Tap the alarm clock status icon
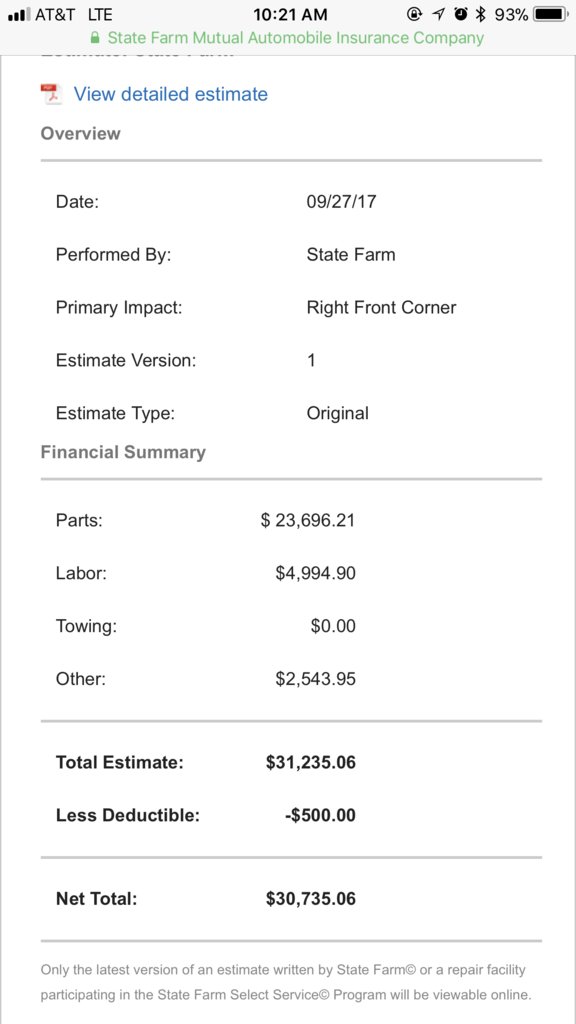 pos(461,14)
